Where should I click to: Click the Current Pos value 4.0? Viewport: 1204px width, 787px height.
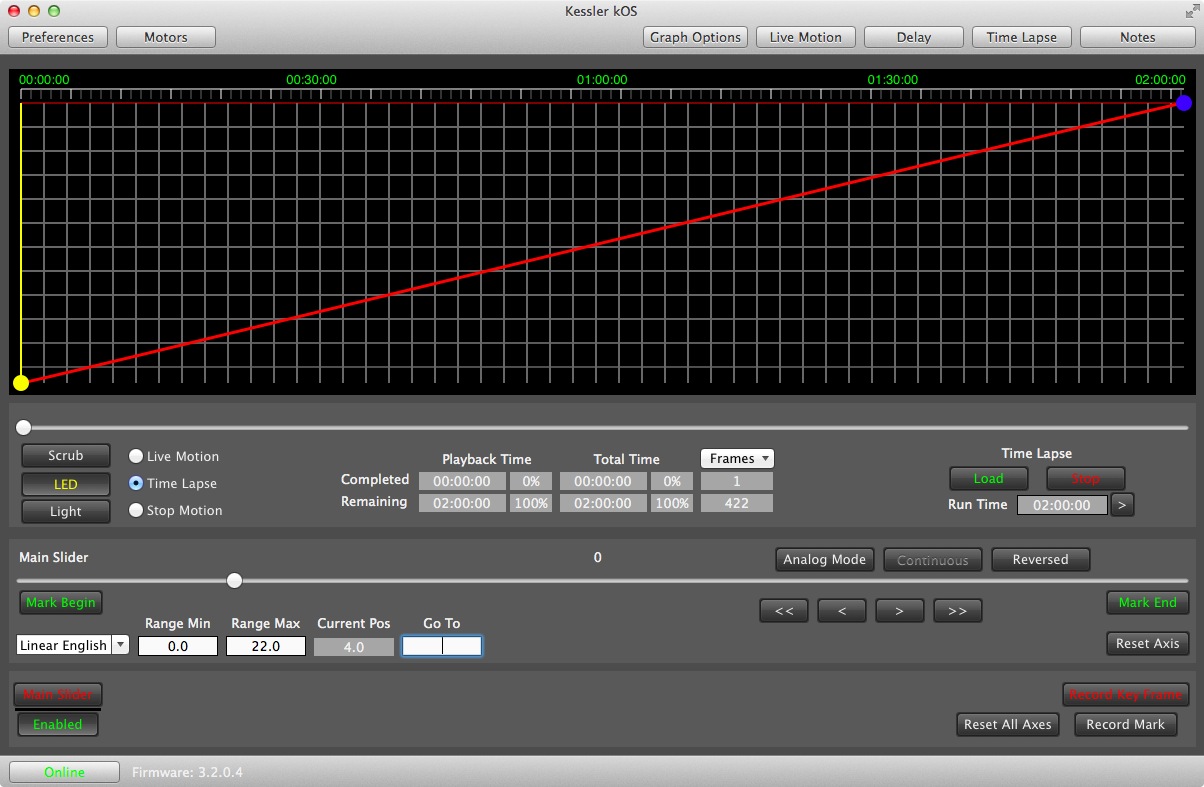click(x=354, y=647)
